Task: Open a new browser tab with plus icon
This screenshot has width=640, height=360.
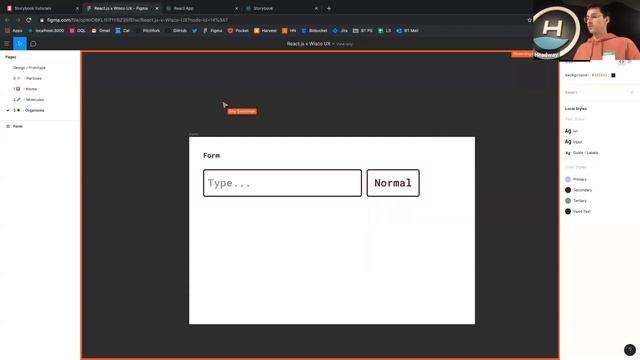Action: pos(329,8)
